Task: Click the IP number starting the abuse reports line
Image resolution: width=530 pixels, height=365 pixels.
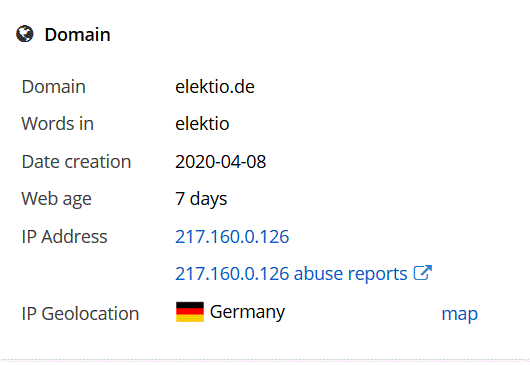Action: tap(232, 273)
